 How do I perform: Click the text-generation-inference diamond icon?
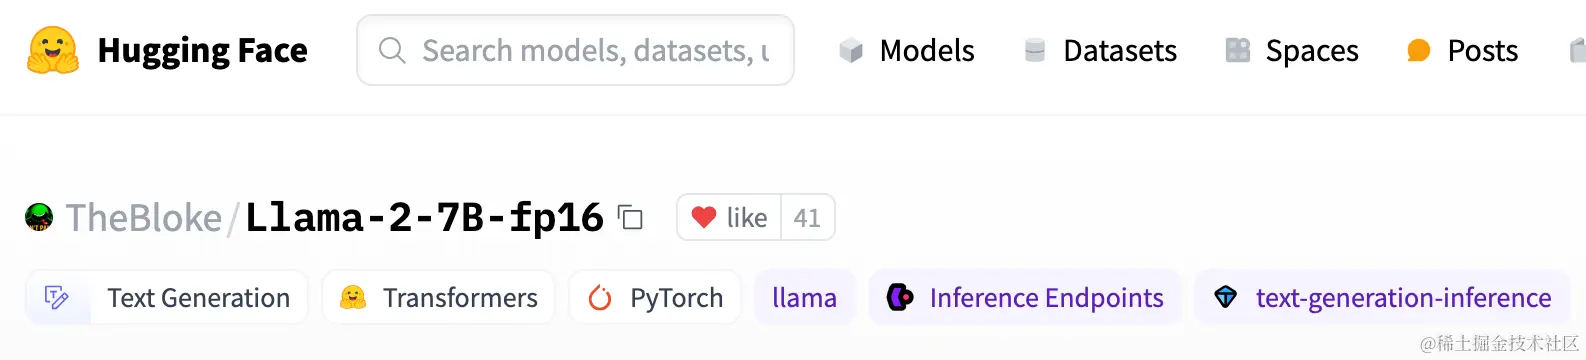tap(1225, 297)
